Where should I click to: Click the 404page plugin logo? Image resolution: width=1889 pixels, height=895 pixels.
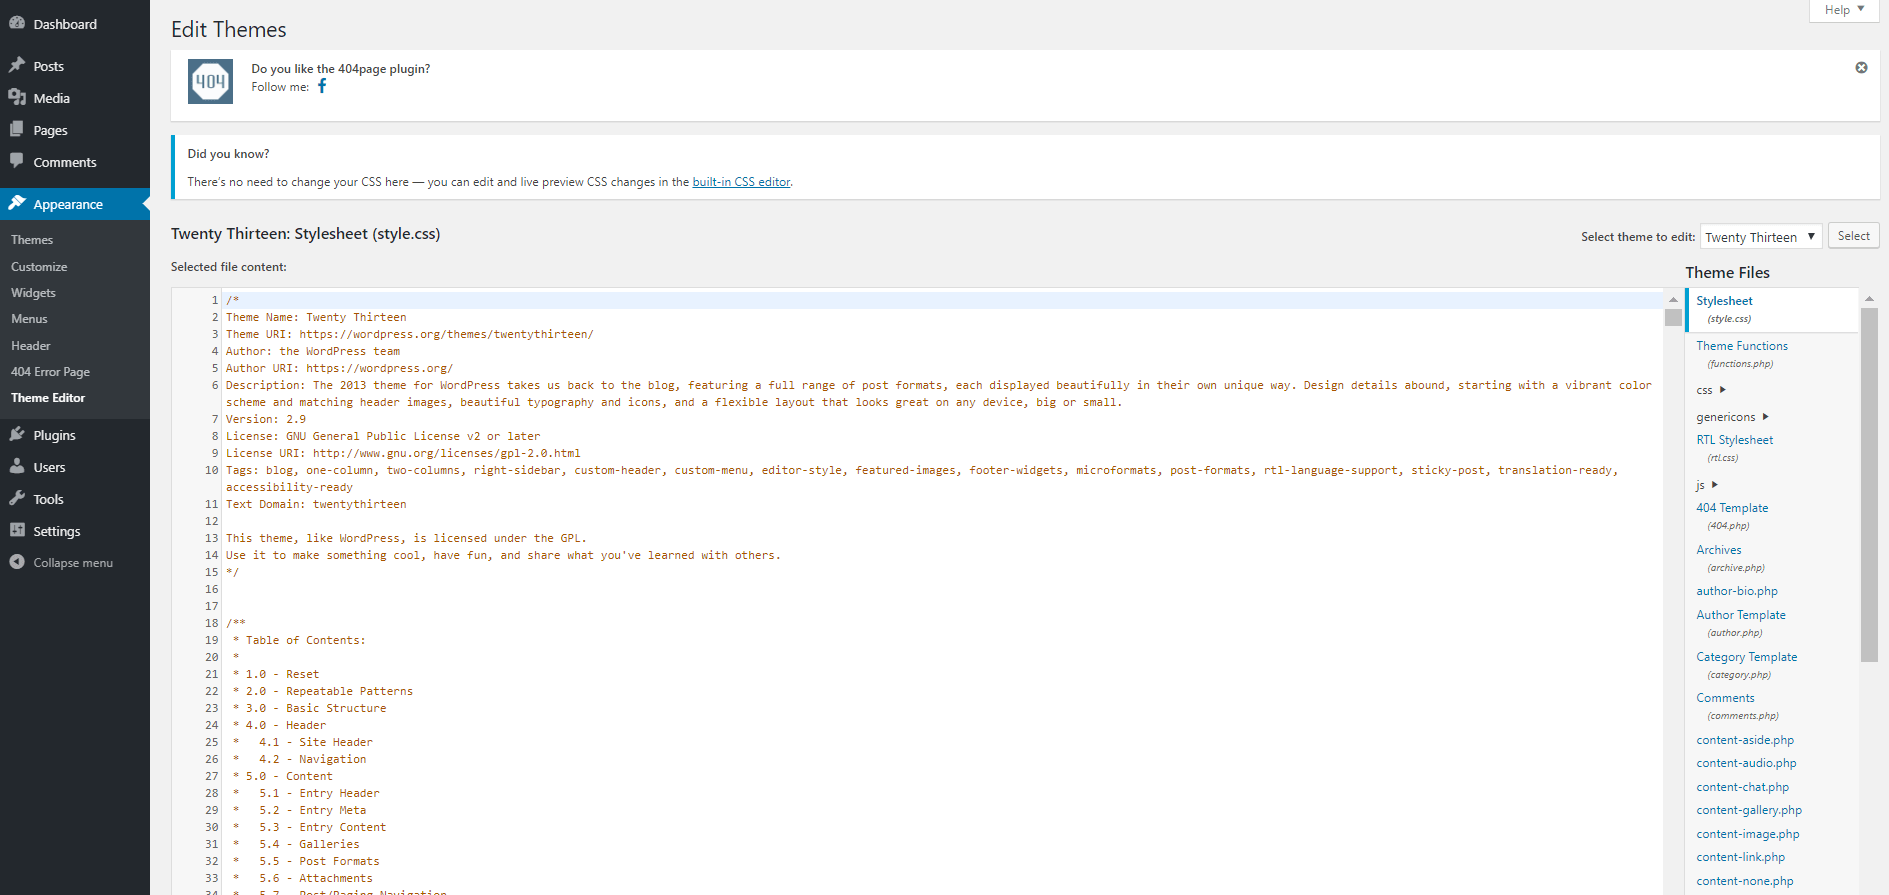pyautogui.click(x=210, y=81)
